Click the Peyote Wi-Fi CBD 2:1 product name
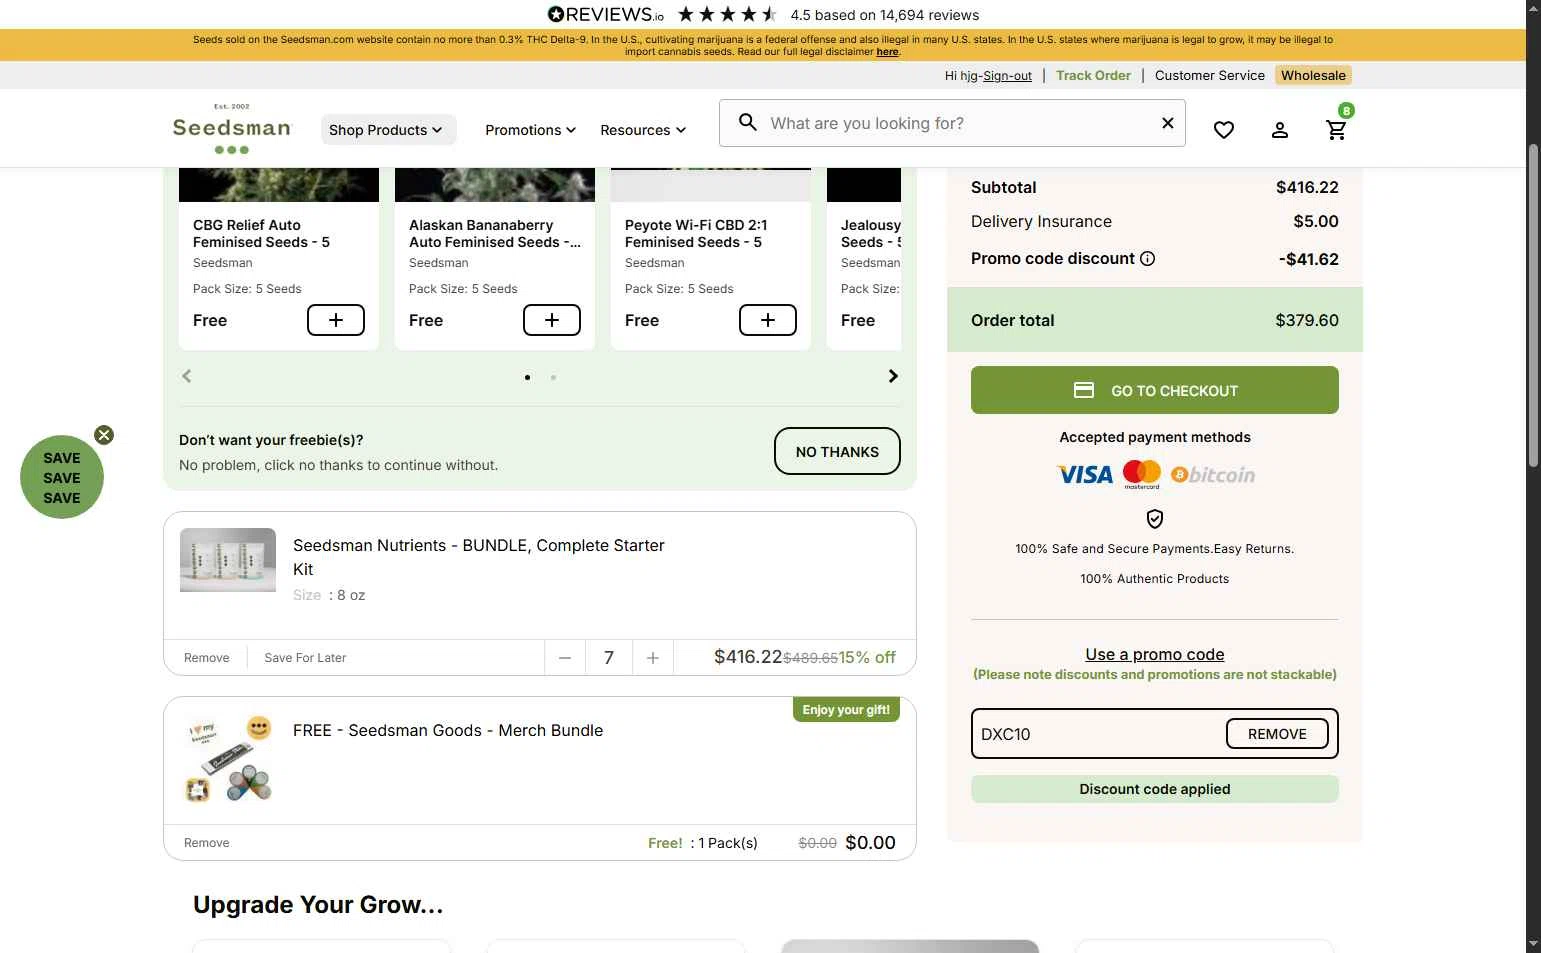 pyautogui.click(x=696, y=234)
